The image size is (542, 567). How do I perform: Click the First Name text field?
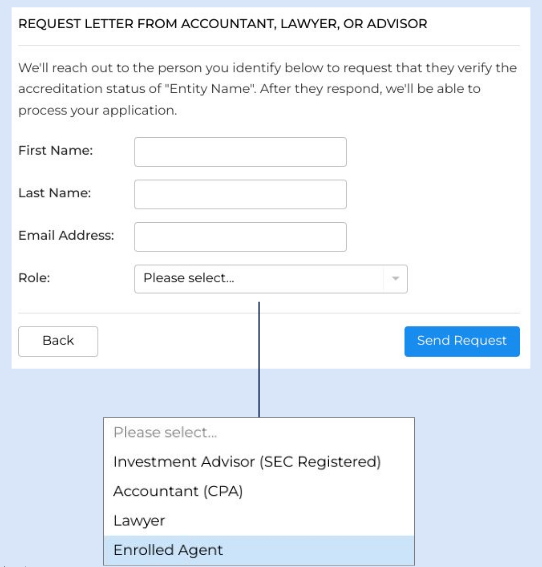click(240, 152)
